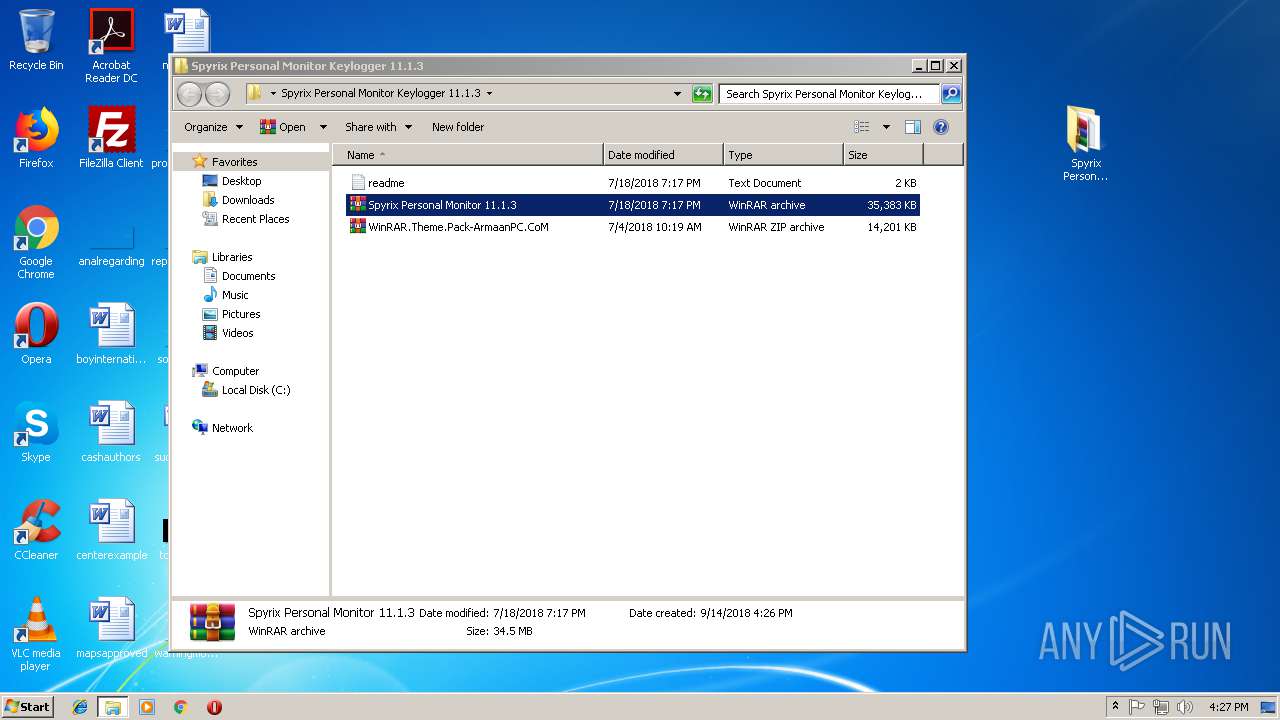This screenshot has width=1280, height=720.
Task: Open centerexample Word document on desktop
Action: tap(111, 530)
